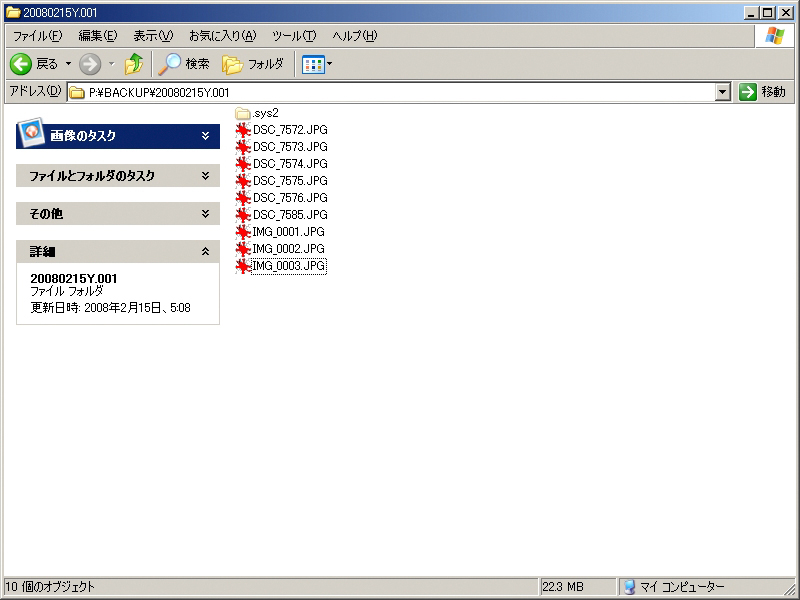This screenshot has height=600, width=800.
Task: Minimize the 20080215Y.001 window
Action: coord(751,13)
